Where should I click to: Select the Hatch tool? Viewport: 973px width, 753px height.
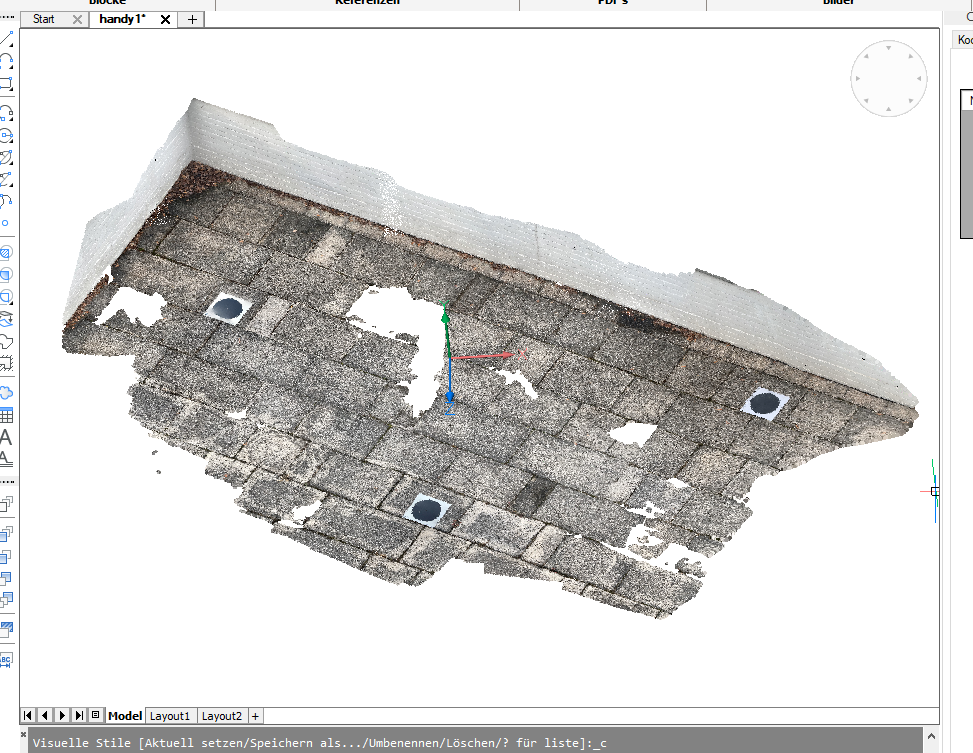pyautogui.click(x=6, y=253)
